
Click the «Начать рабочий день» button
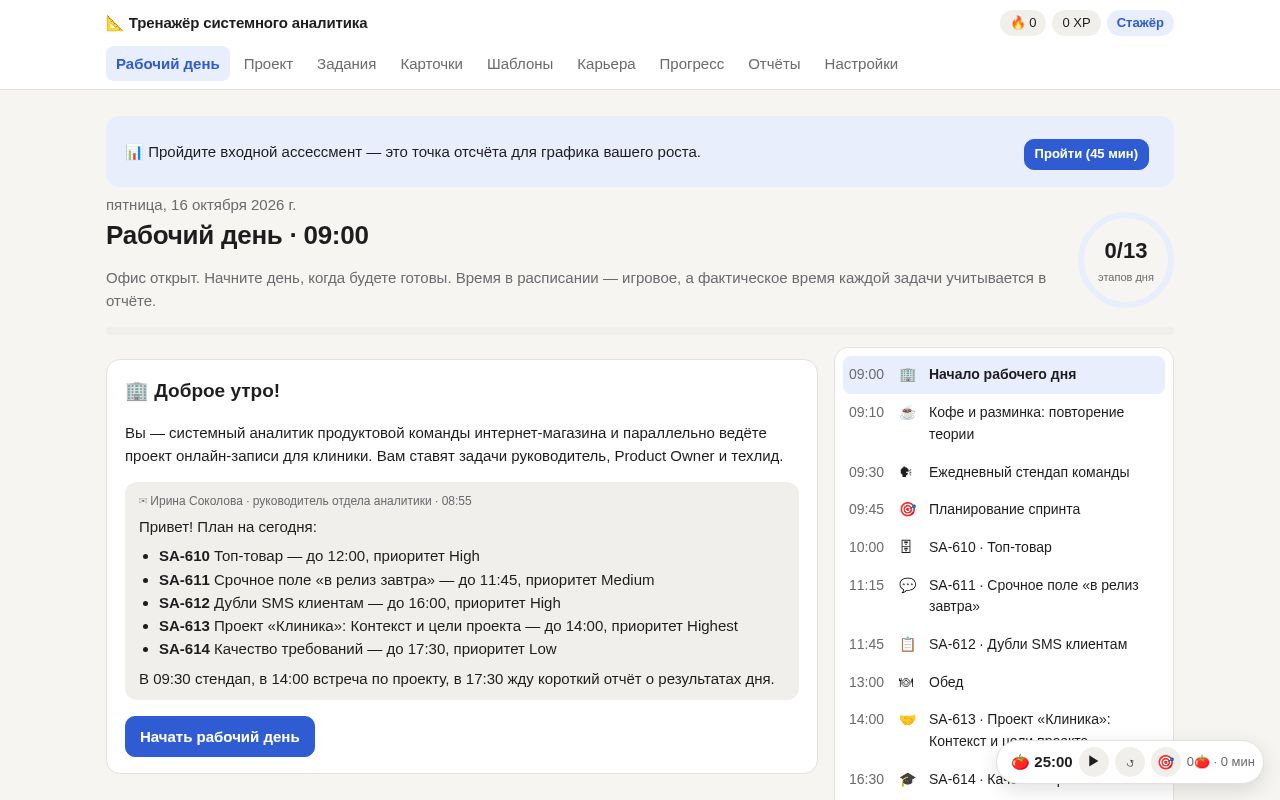pos(220,737)
